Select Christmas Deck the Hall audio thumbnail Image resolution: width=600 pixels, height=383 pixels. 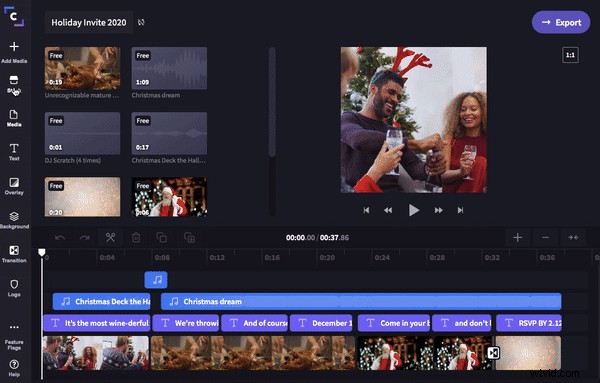click(169, 133)
